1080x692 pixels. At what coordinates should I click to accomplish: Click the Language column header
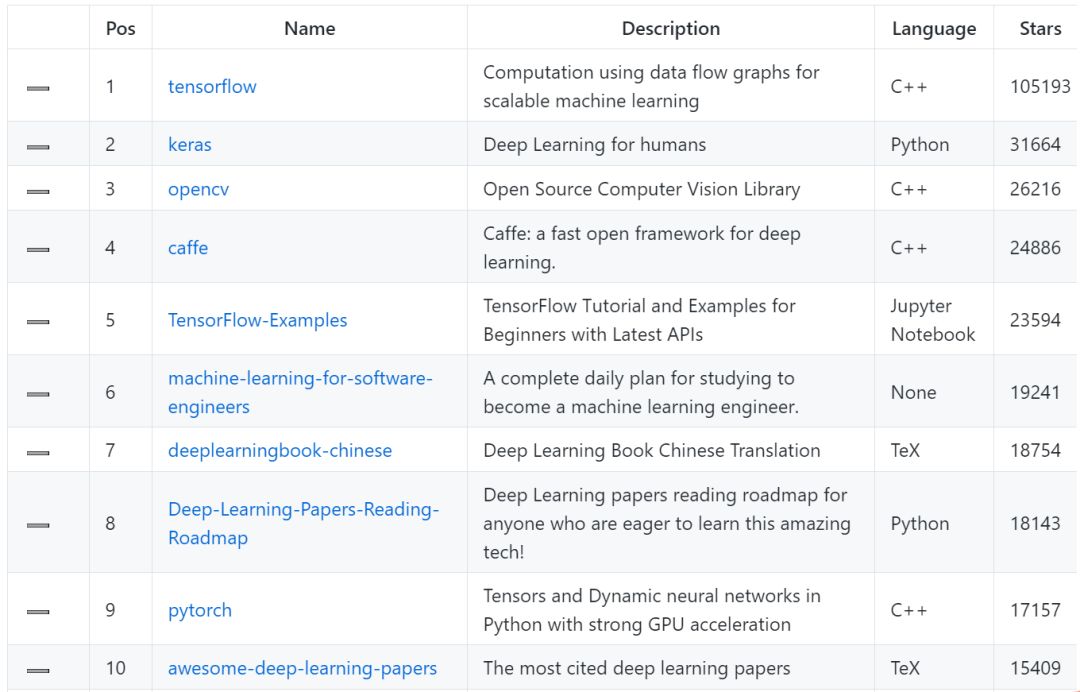933,29
